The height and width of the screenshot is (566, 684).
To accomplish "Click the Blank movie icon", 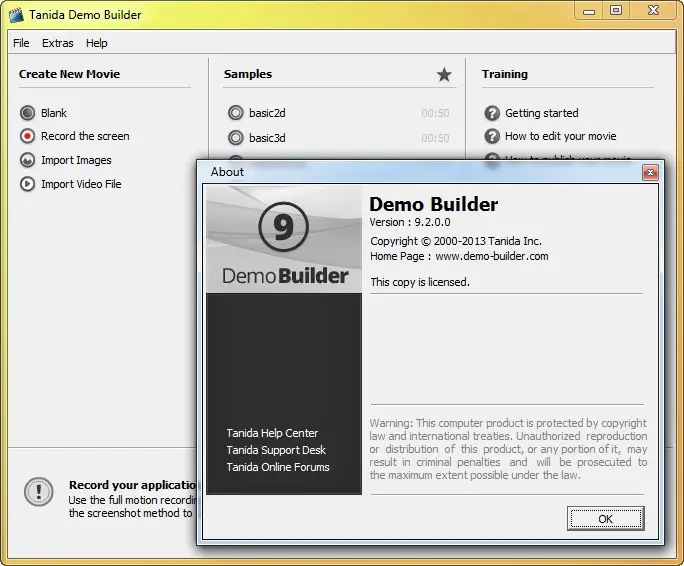I will tap(27, 113).
